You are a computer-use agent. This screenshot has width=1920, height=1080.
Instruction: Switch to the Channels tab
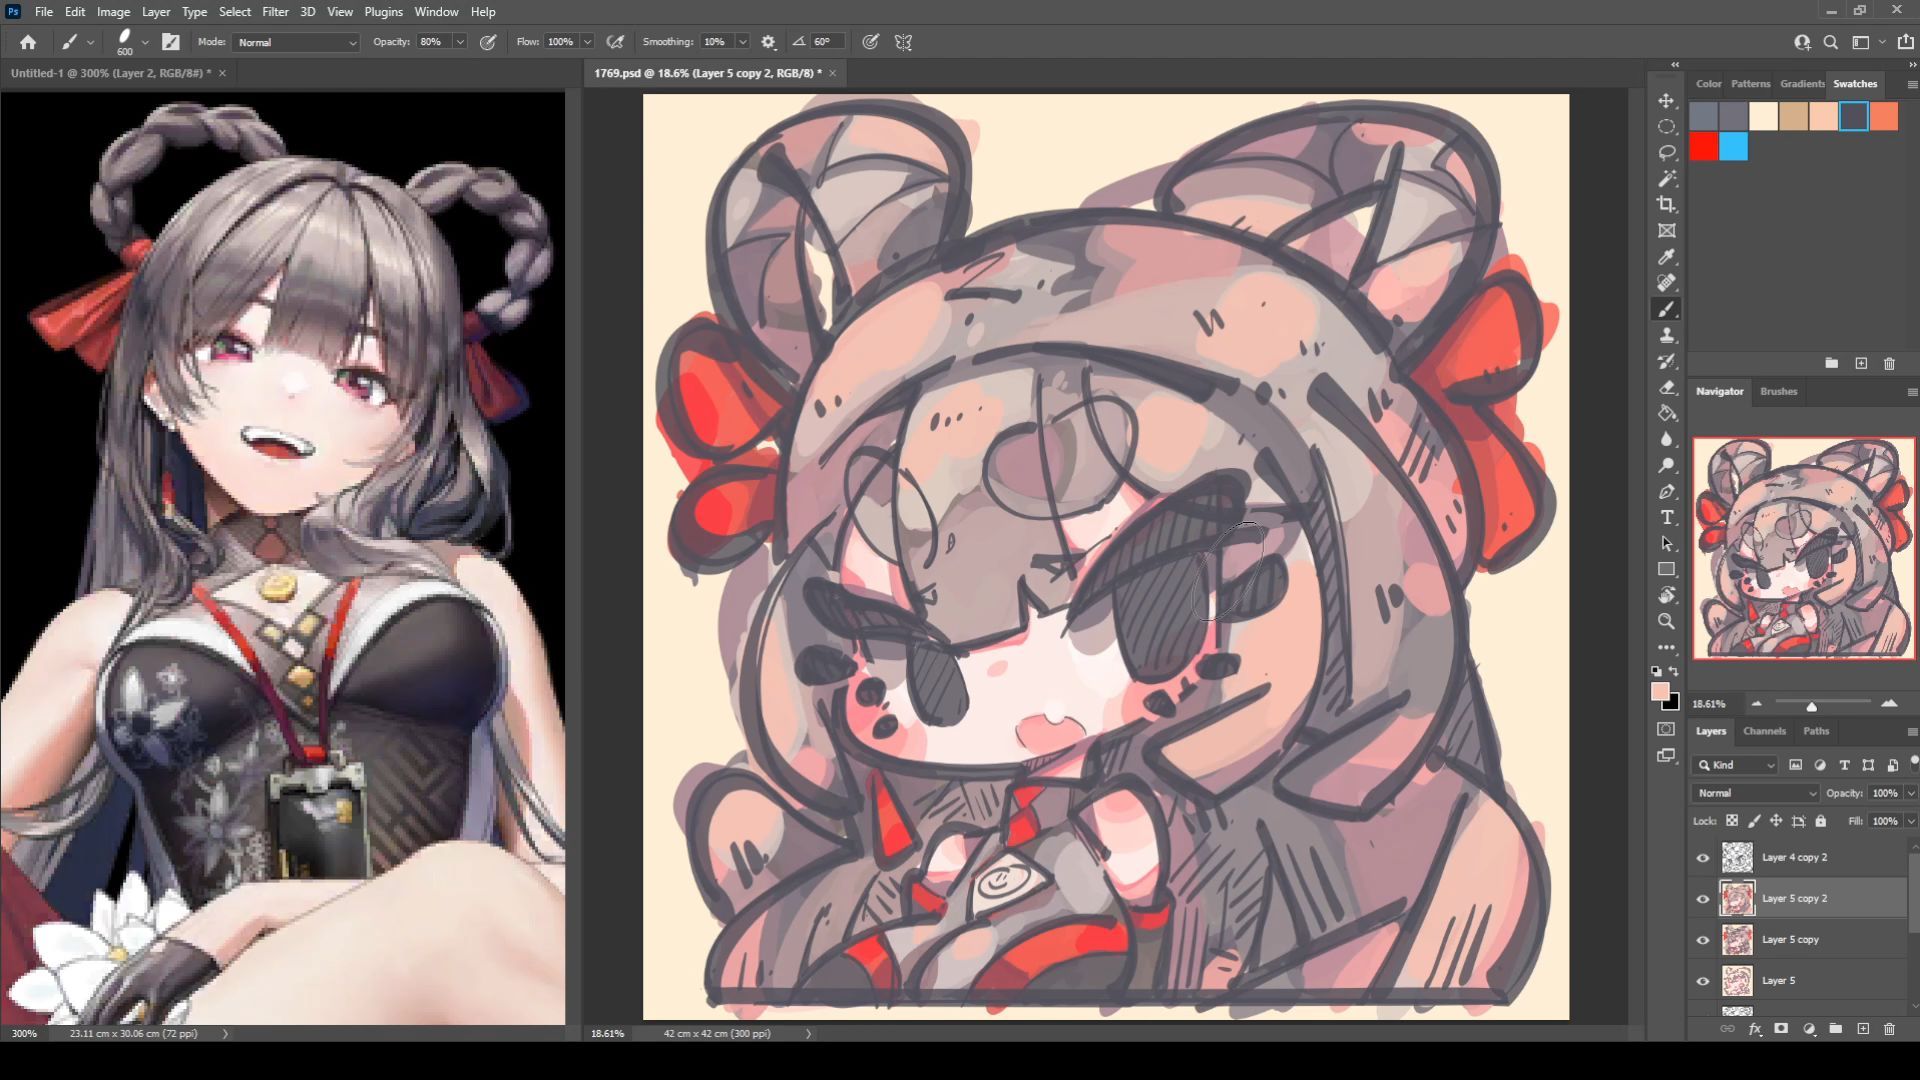pyautogui.click(x=1764, y=731)
